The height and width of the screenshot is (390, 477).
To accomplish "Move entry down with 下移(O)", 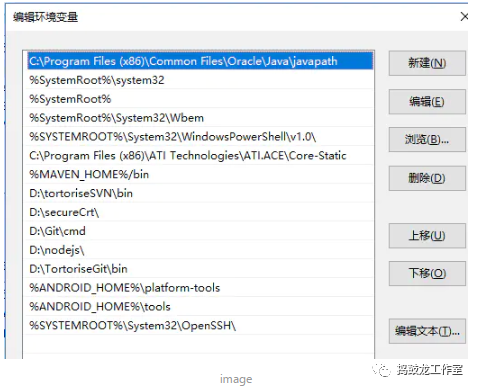I will [427, 273].
